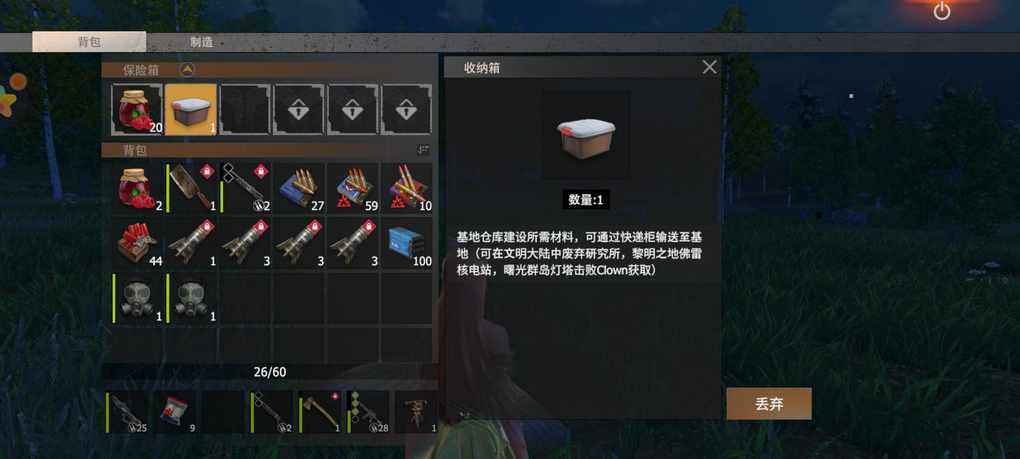
Task: Open the backpack sort options icon
Action: coord(423,150)
